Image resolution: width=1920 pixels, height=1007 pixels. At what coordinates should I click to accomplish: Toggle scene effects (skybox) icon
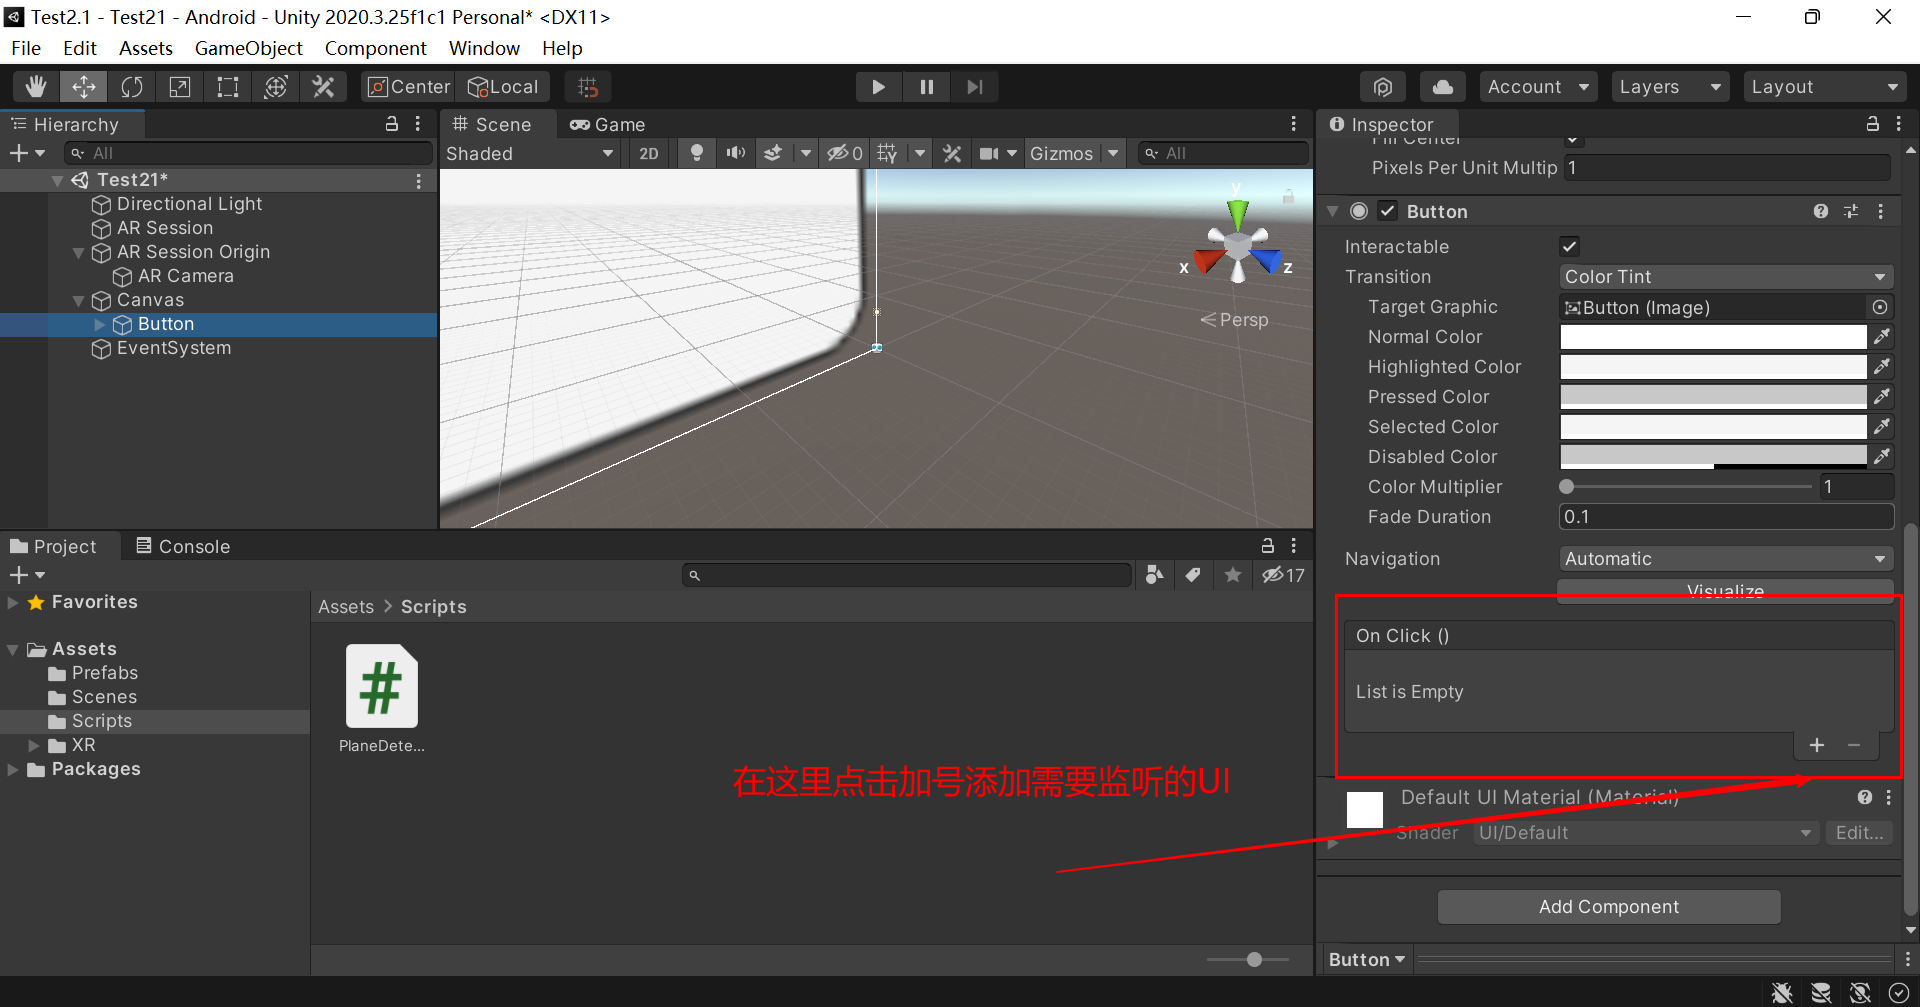pyautogui.click(x=773, y=153)
